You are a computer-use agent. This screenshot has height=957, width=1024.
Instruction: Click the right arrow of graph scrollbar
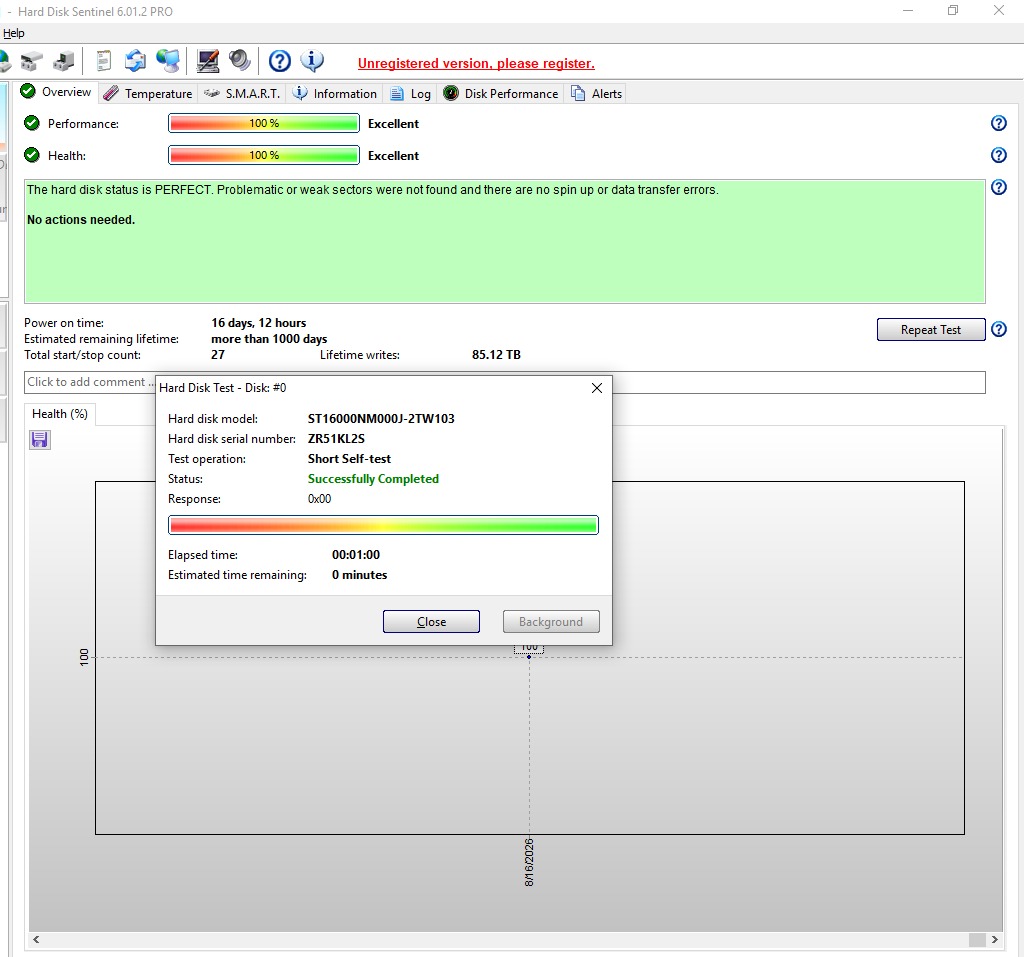pyautogui.click(x=995, y=939)
